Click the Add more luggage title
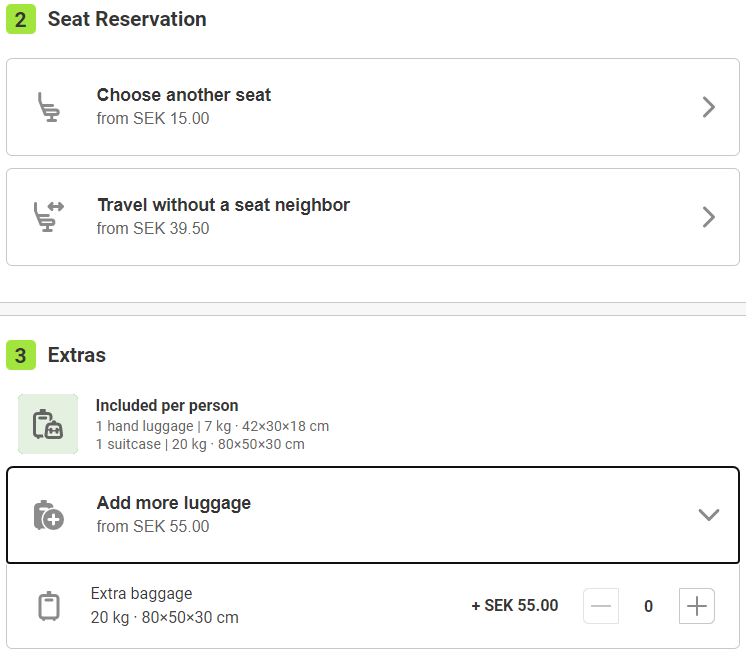Screen dimensions: 746x654 174,503
